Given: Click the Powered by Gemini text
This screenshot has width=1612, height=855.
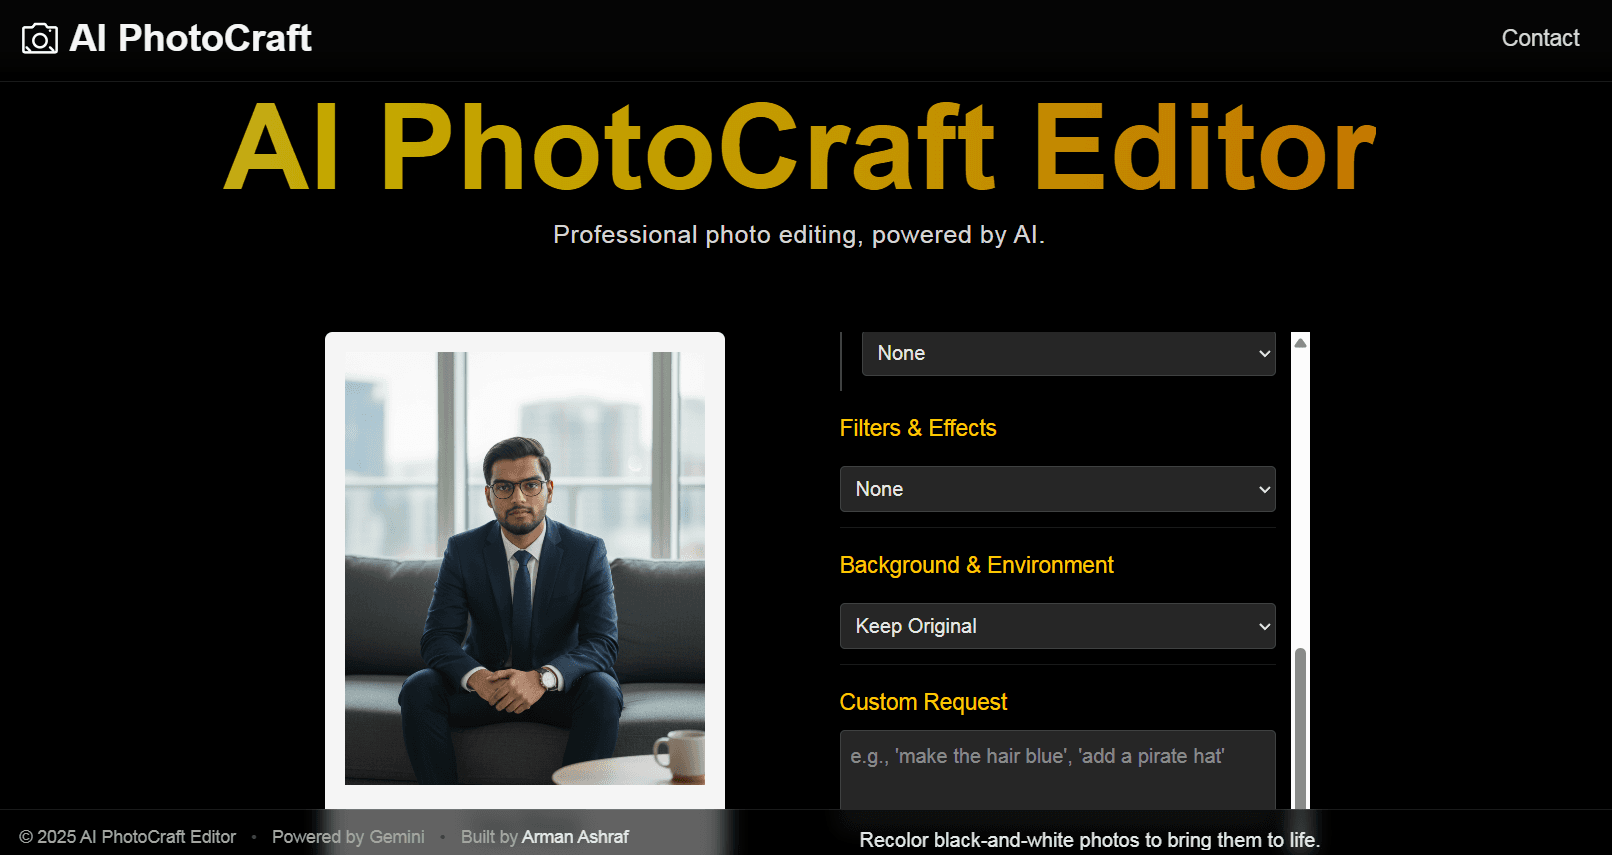Looking at the screenshot, I should pos(348,837).
